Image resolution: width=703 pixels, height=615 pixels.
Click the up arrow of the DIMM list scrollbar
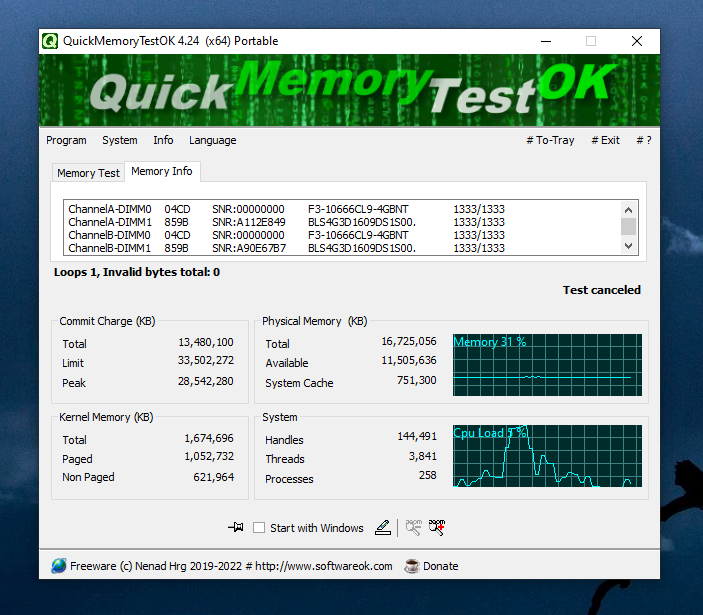(x=629, y=210)
